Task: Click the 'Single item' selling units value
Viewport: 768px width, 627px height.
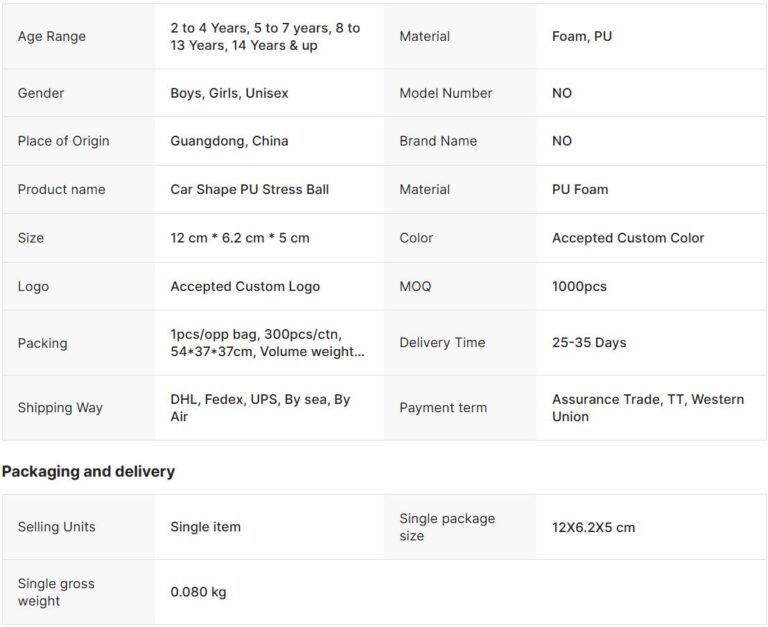Action: pos(205,527)
